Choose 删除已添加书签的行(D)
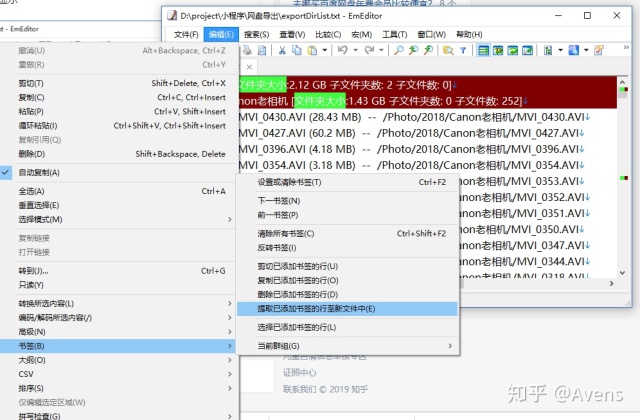The width and height of the screenshot is (640, 420). coord(348,295)
